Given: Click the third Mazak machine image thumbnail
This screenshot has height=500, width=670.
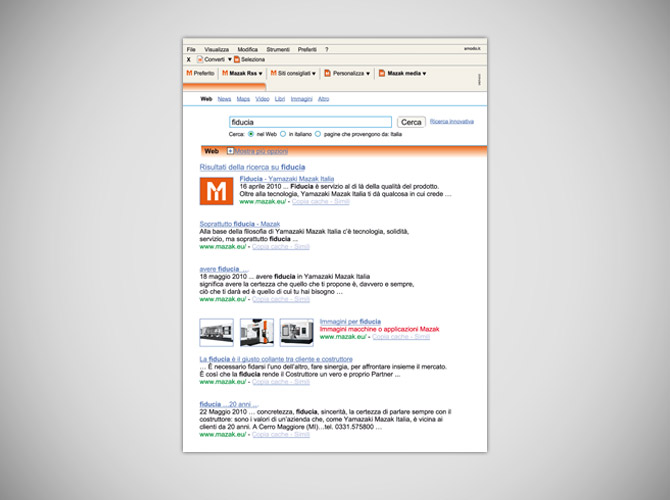Looking at the screenshot, I should tap(297, 332).
